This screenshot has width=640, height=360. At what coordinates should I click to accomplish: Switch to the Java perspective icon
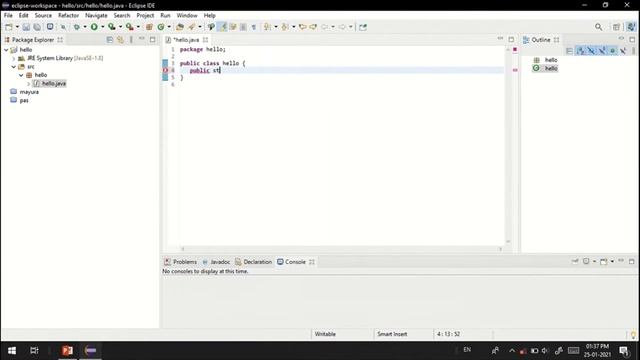pos(631,27)
